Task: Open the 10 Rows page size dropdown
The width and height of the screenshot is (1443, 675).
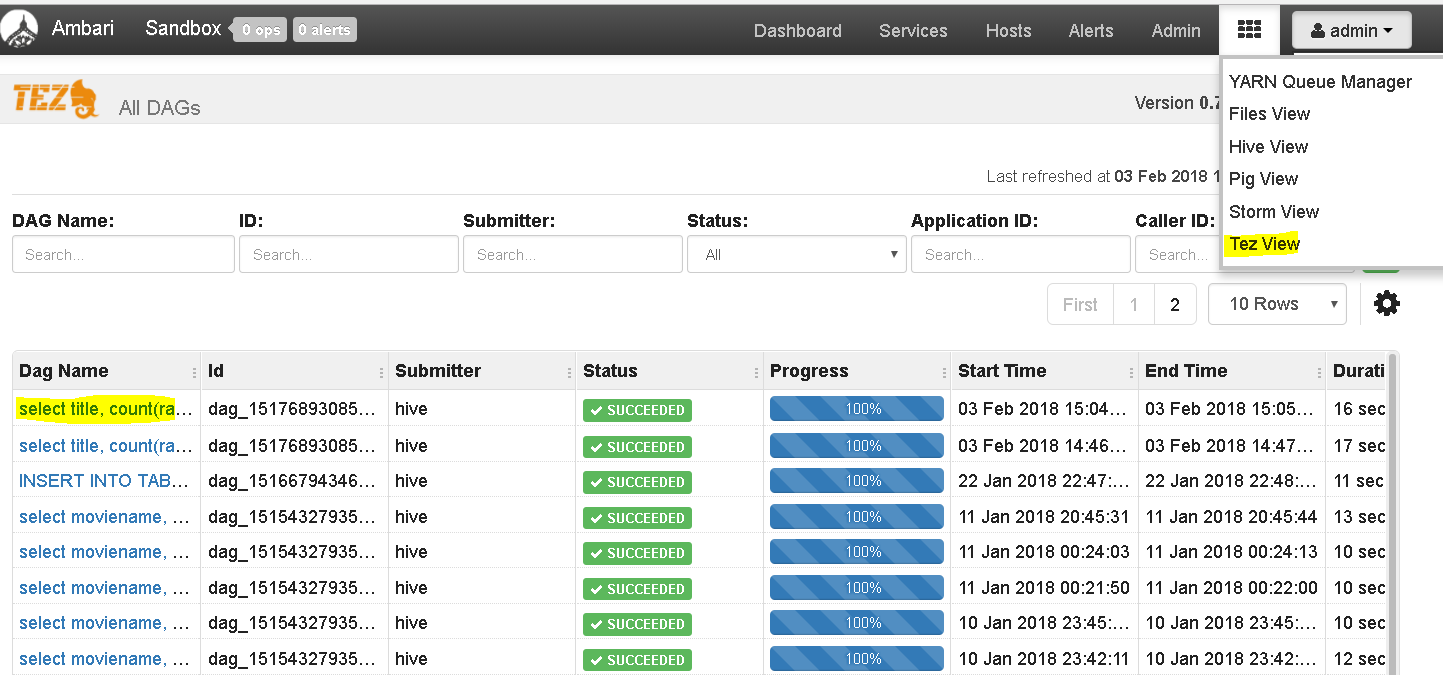Action: (x=1277, y=304)
